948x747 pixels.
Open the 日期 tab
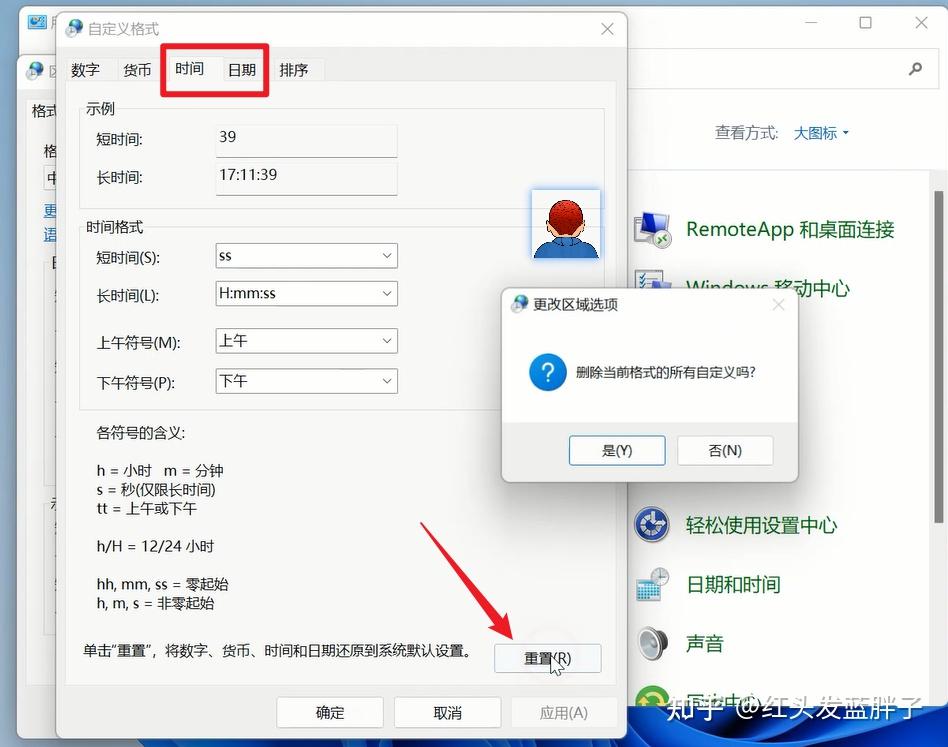(x=242, y=70)
